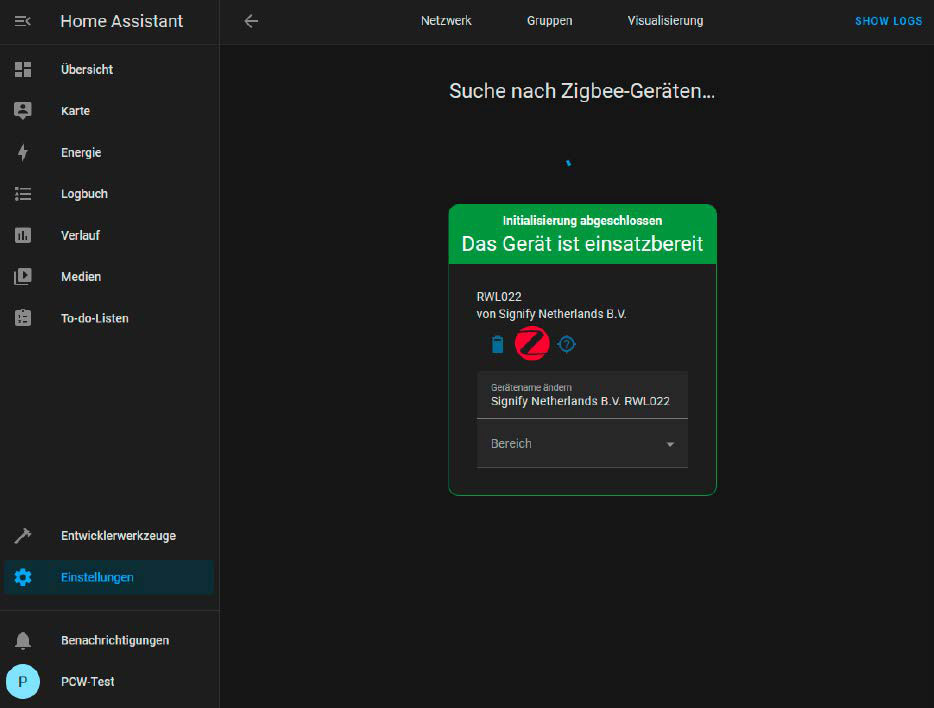Open the Medien sidebar icon
Screen dimensions: 934x708
tap(22, 276)
